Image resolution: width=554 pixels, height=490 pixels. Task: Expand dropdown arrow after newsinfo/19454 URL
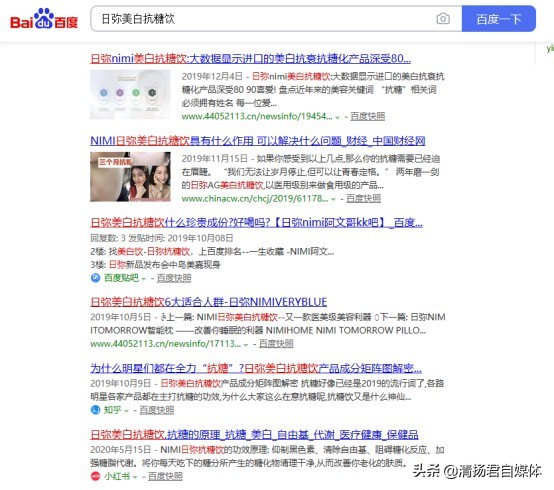(337, 117)
